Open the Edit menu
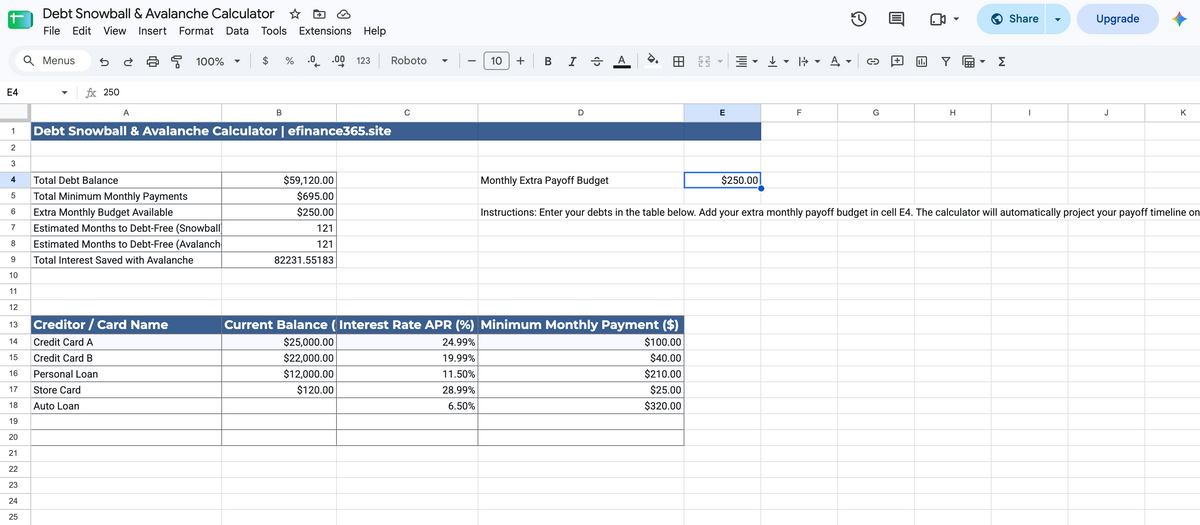The image size is (1200, 525). point(82,31)
